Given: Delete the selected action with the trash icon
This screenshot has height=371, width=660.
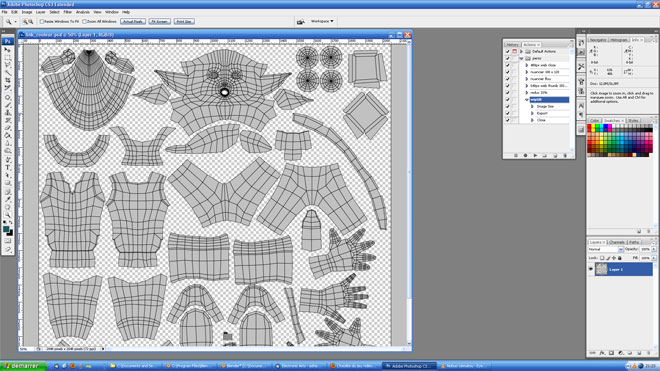Looking at the screenshot, I should tap(565, 155).
